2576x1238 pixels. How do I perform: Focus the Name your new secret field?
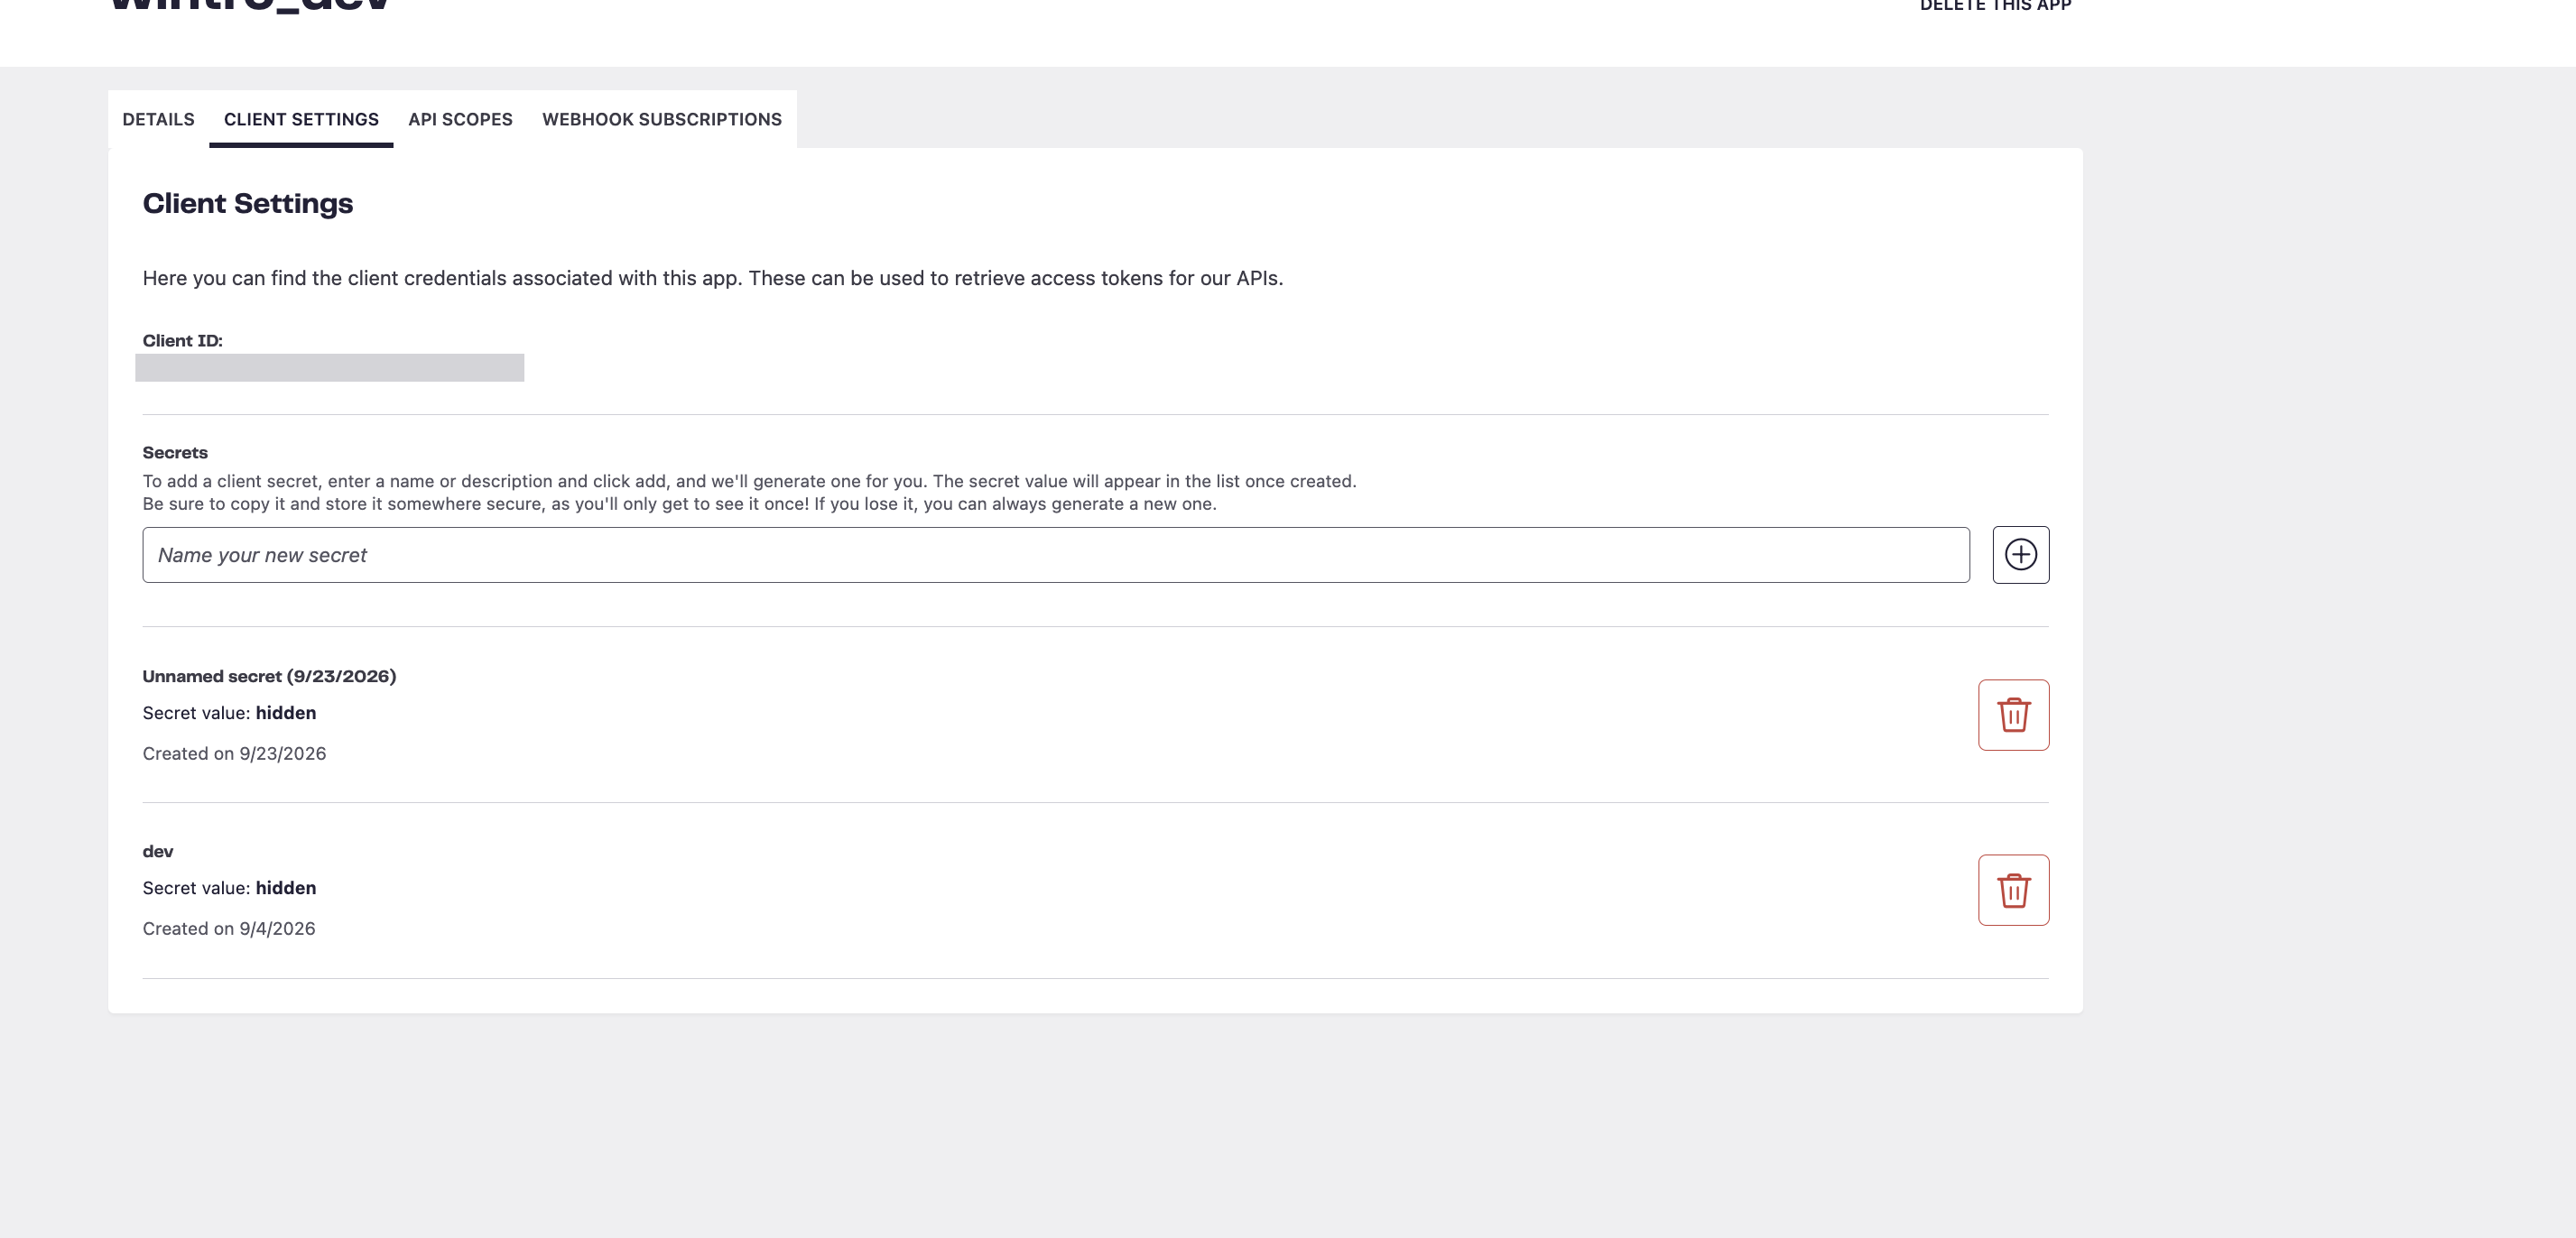(x=1056, y=555)
